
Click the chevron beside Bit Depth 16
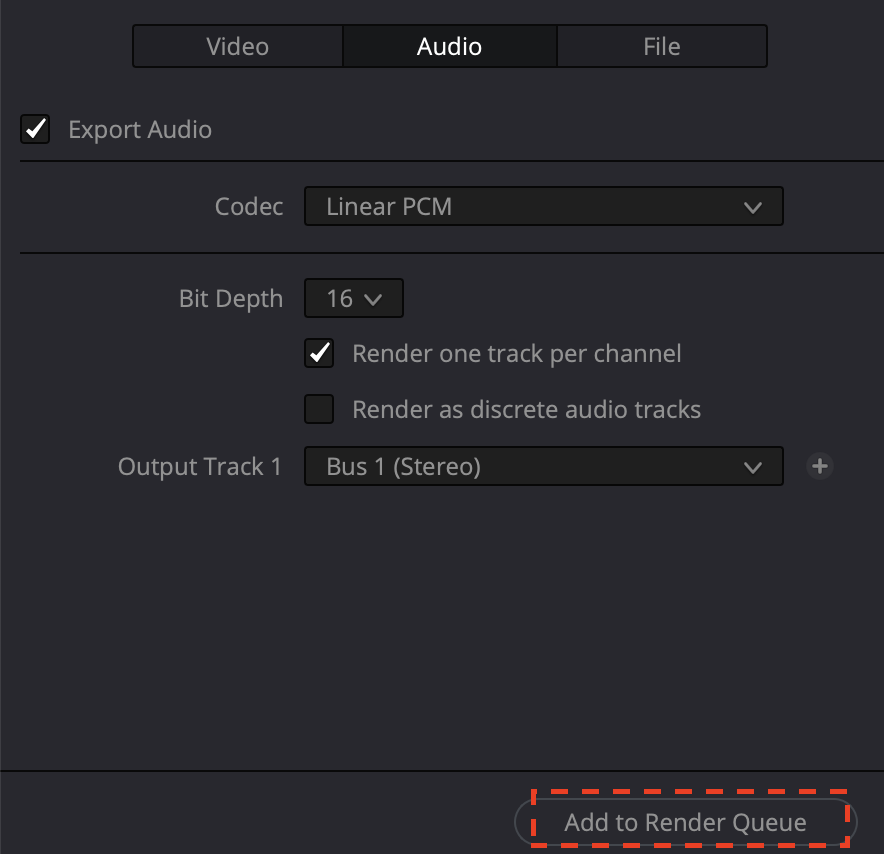[x=374, y=299]
